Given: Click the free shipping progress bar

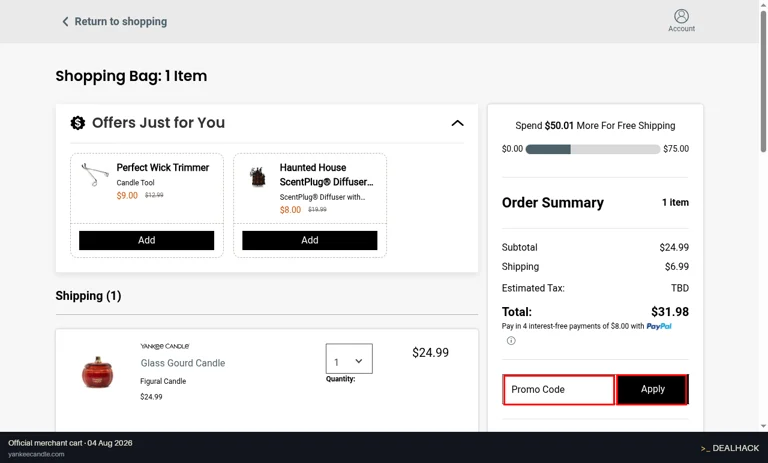Looking at the screenshot, I should tap(593, 149).
